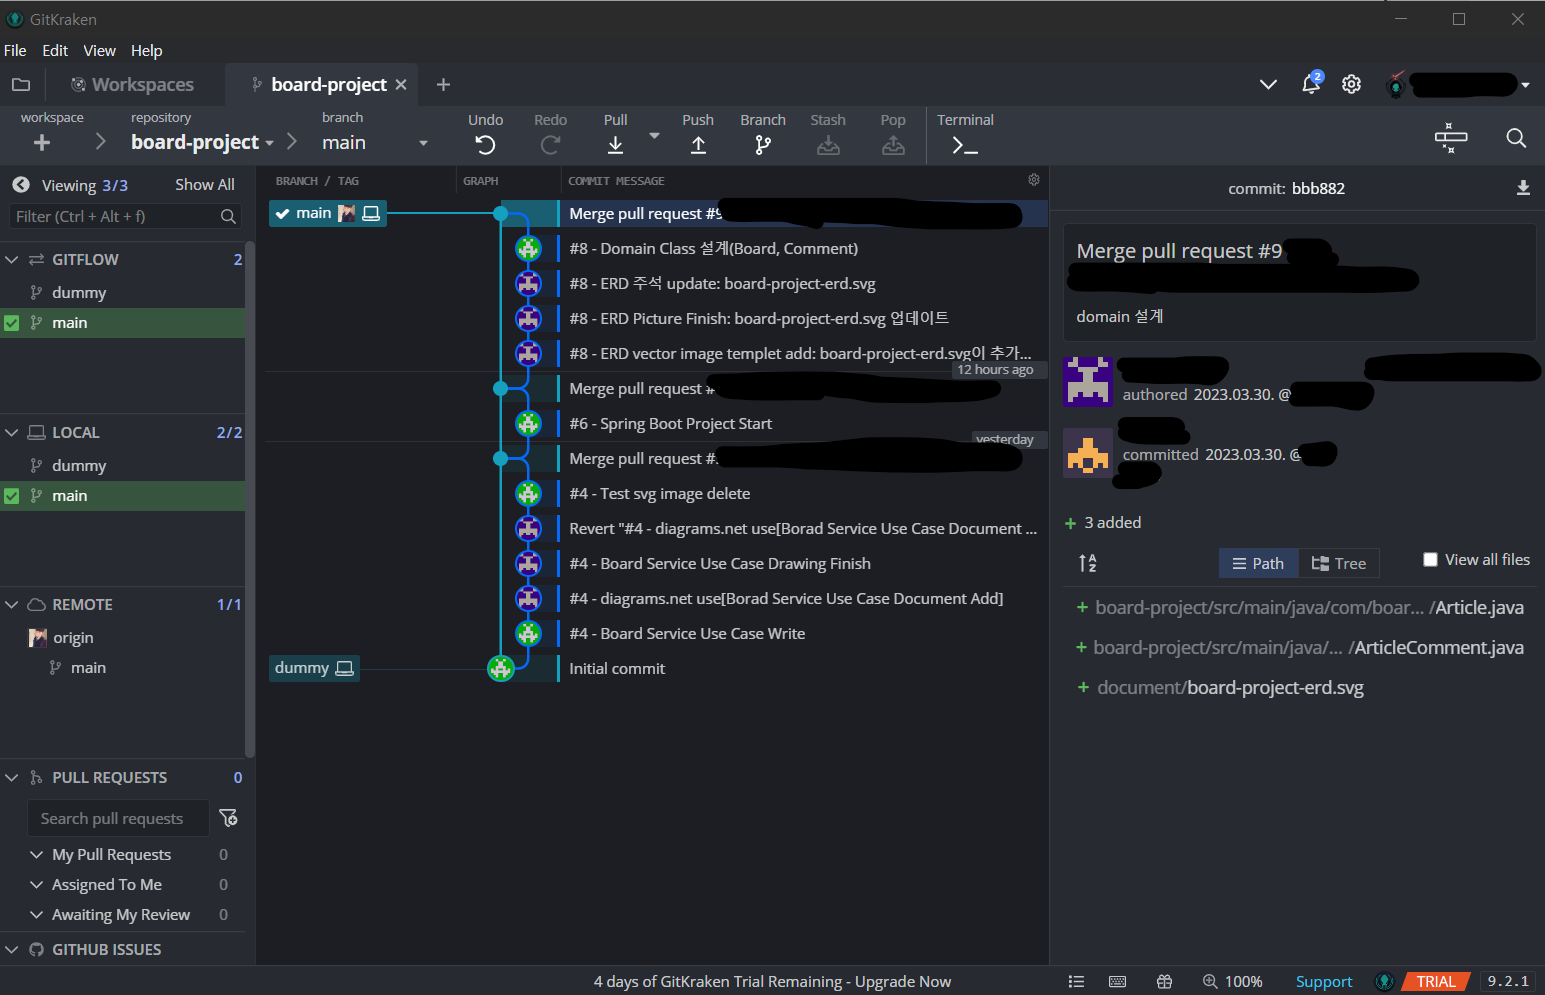1545x995 pixels.
Task: Switch file list to Path view
Action: [x=1258, y=563]
